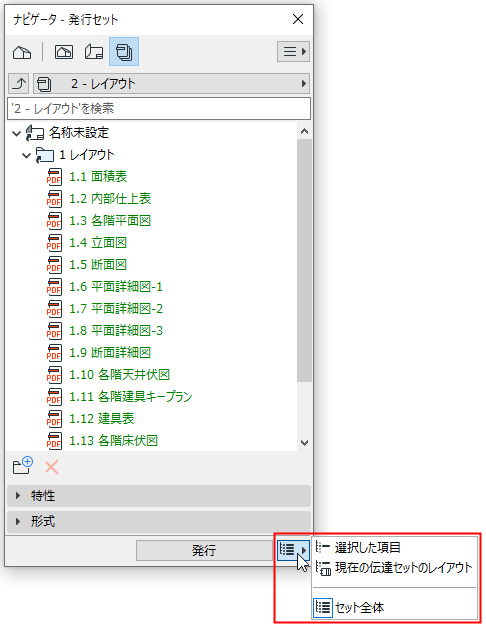Select the item 1.11 各階建具キープラン

tap(131, 397)
